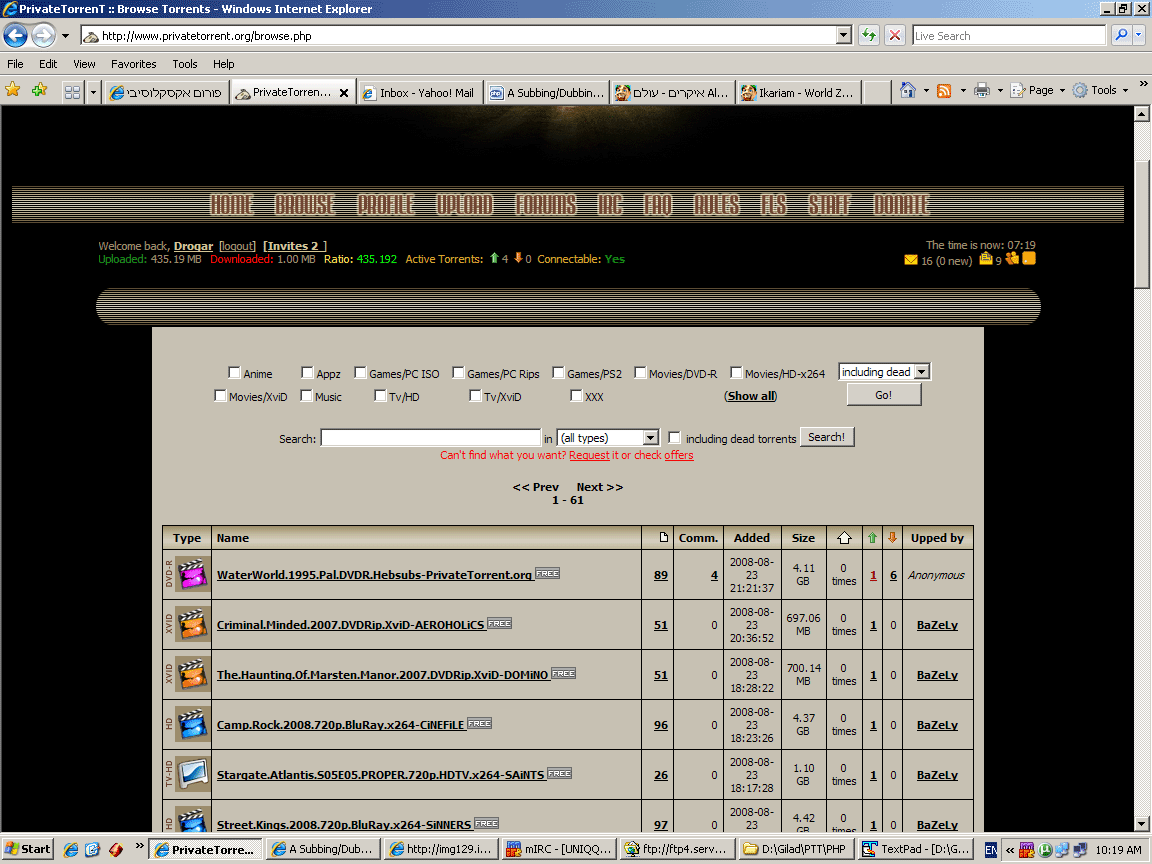1152x864 pixels.
Task: Open the address bar URL dropdown arrow
Action: [843, 36]
